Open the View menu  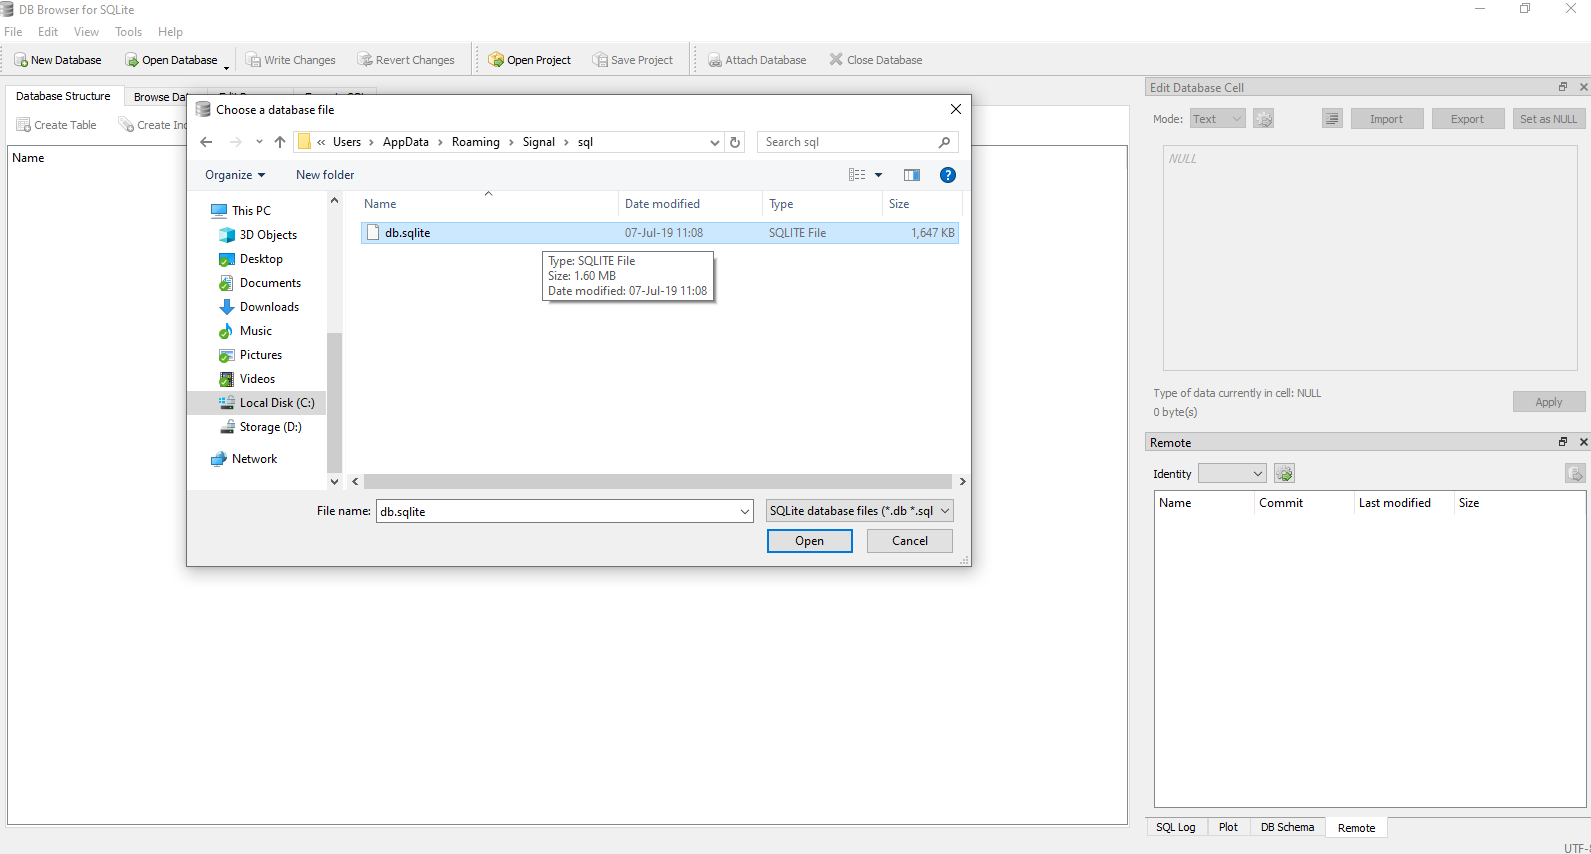click(x=86, y=32)
